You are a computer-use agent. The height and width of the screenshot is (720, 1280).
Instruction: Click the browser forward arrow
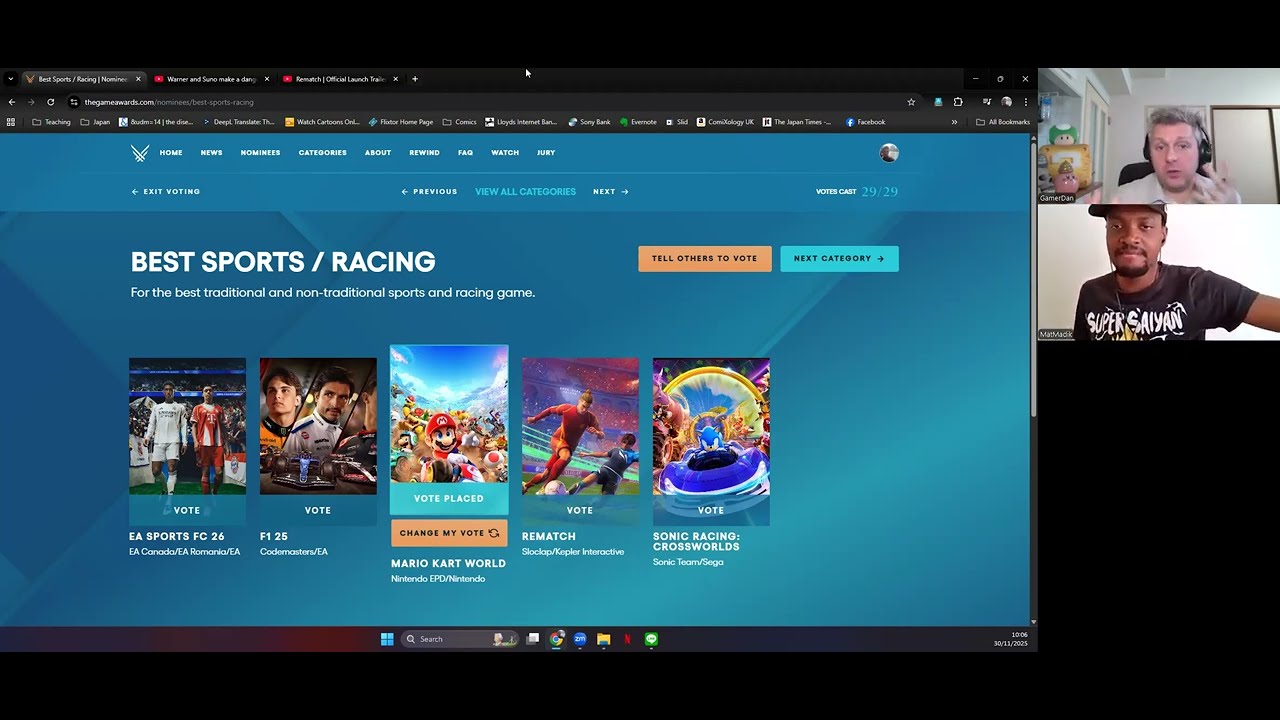[x=31, y=102]
